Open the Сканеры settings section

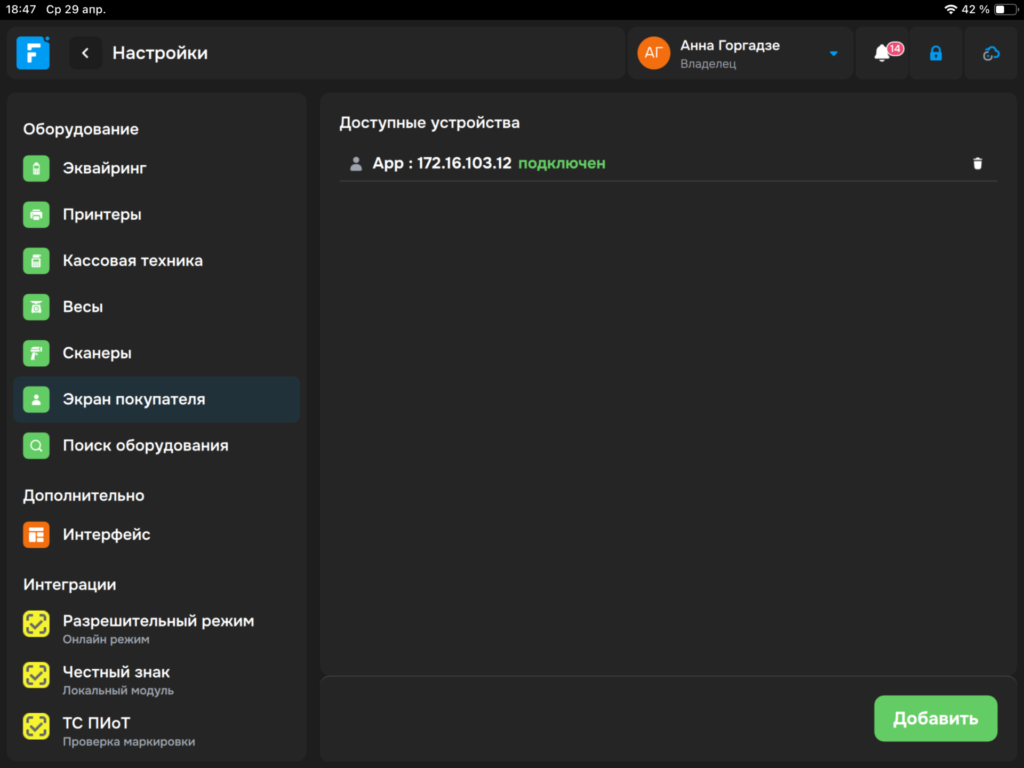click(x=157, y=353)
